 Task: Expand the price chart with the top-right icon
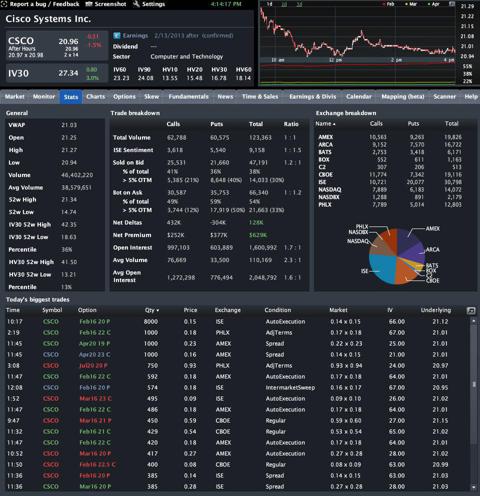[x=452, y=4]
